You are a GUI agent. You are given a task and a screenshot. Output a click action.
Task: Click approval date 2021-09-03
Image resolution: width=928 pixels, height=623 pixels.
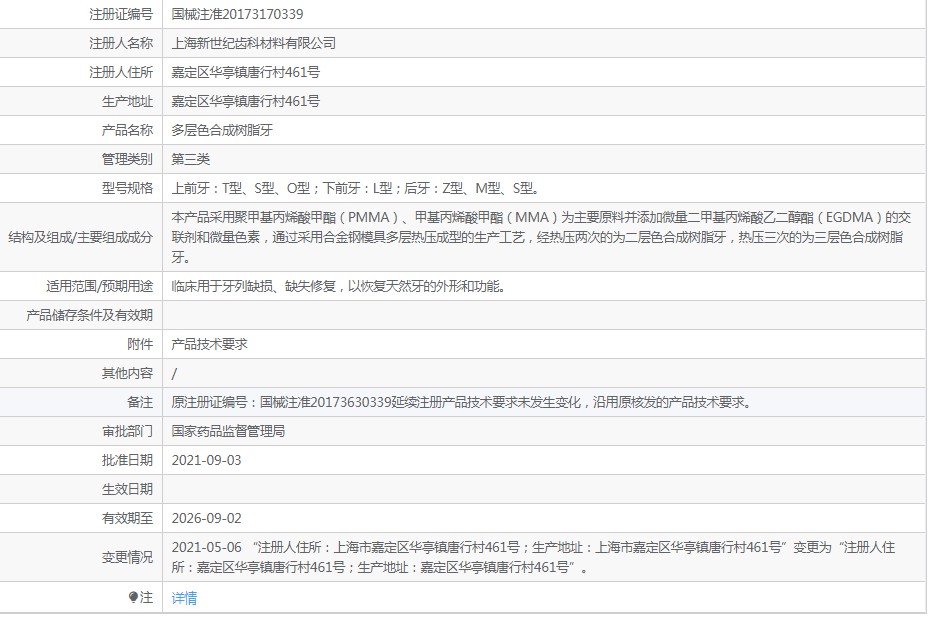point(207,460)
